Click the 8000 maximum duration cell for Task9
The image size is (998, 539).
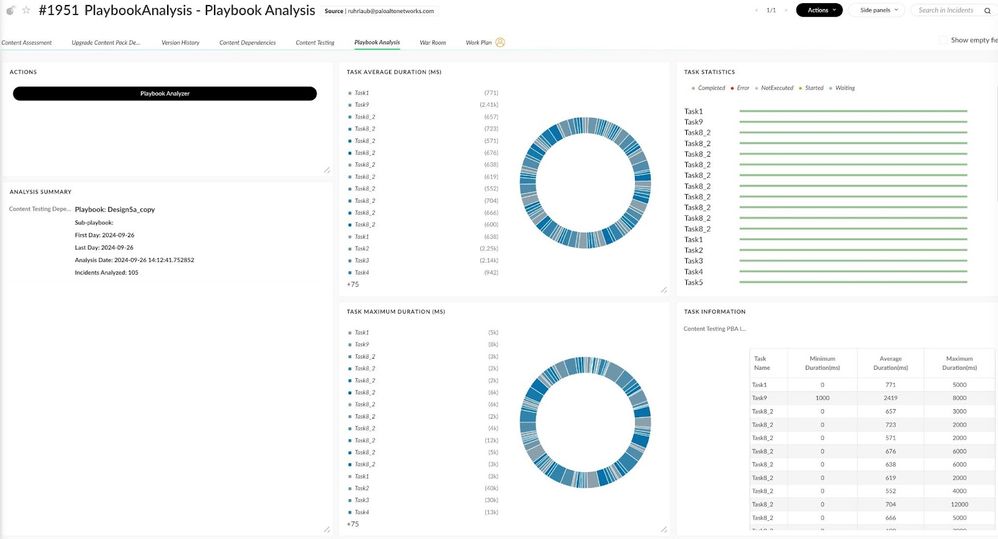(x=959, y=398)
